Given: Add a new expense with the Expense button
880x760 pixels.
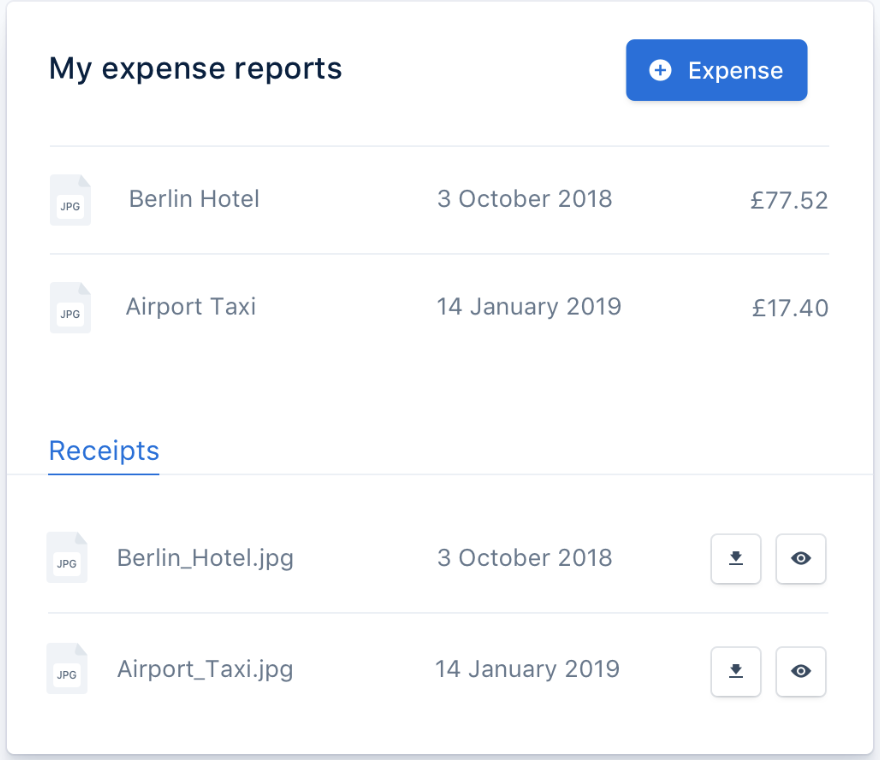Looking at the screenshot, I should 716,70.
